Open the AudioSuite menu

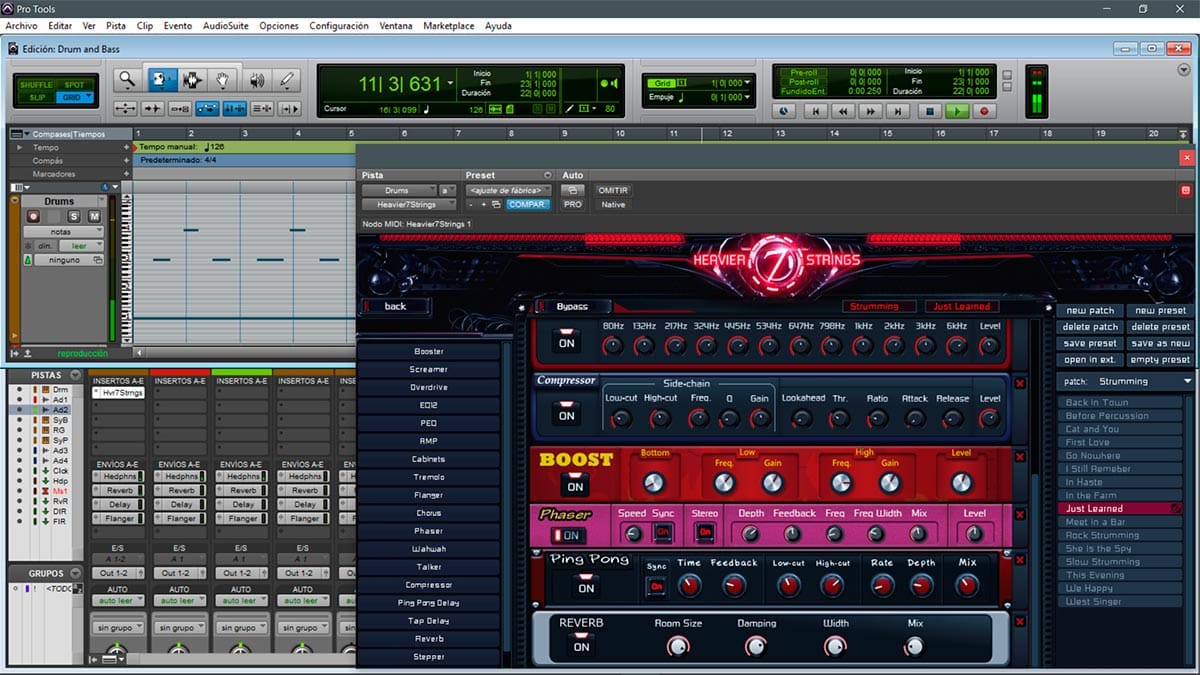pos(226,26)
